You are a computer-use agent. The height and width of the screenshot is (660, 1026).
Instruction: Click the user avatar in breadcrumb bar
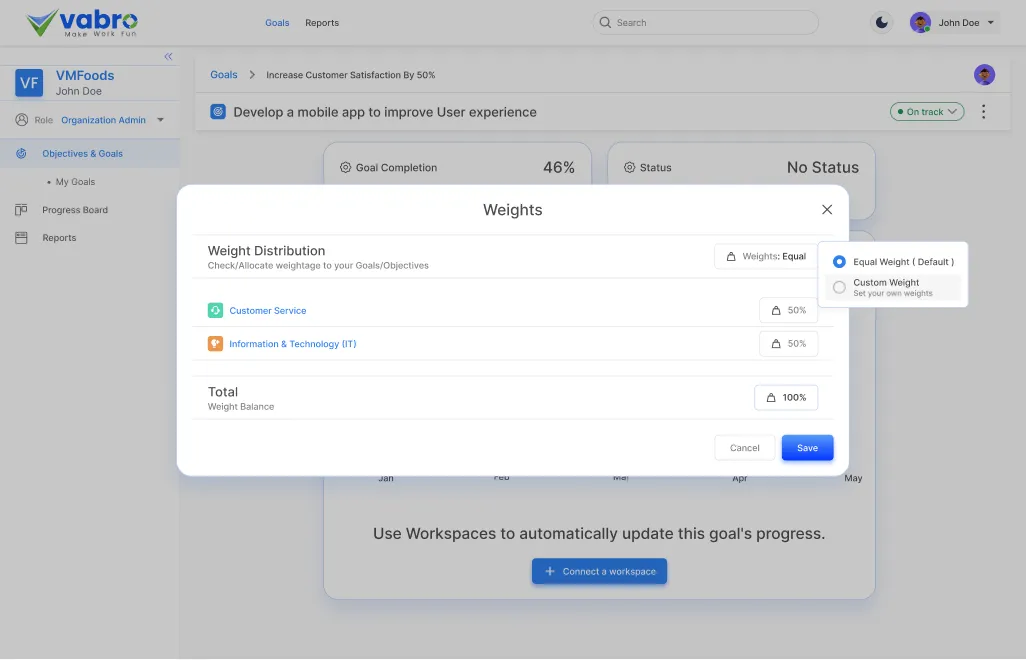coord(984,75)
